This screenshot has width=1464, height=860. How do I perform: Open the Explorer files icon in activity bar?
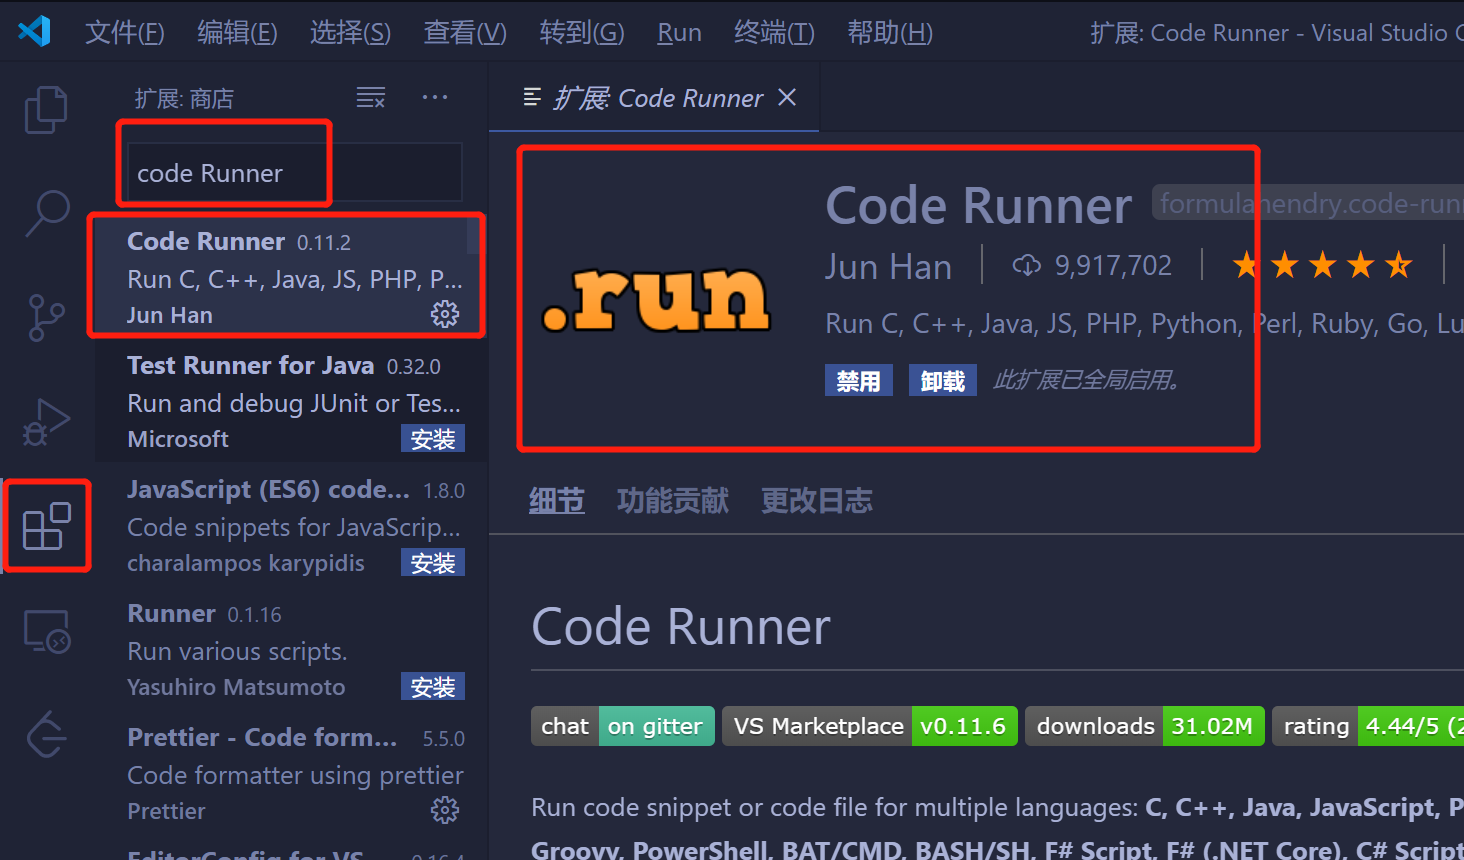click(46, 109)
